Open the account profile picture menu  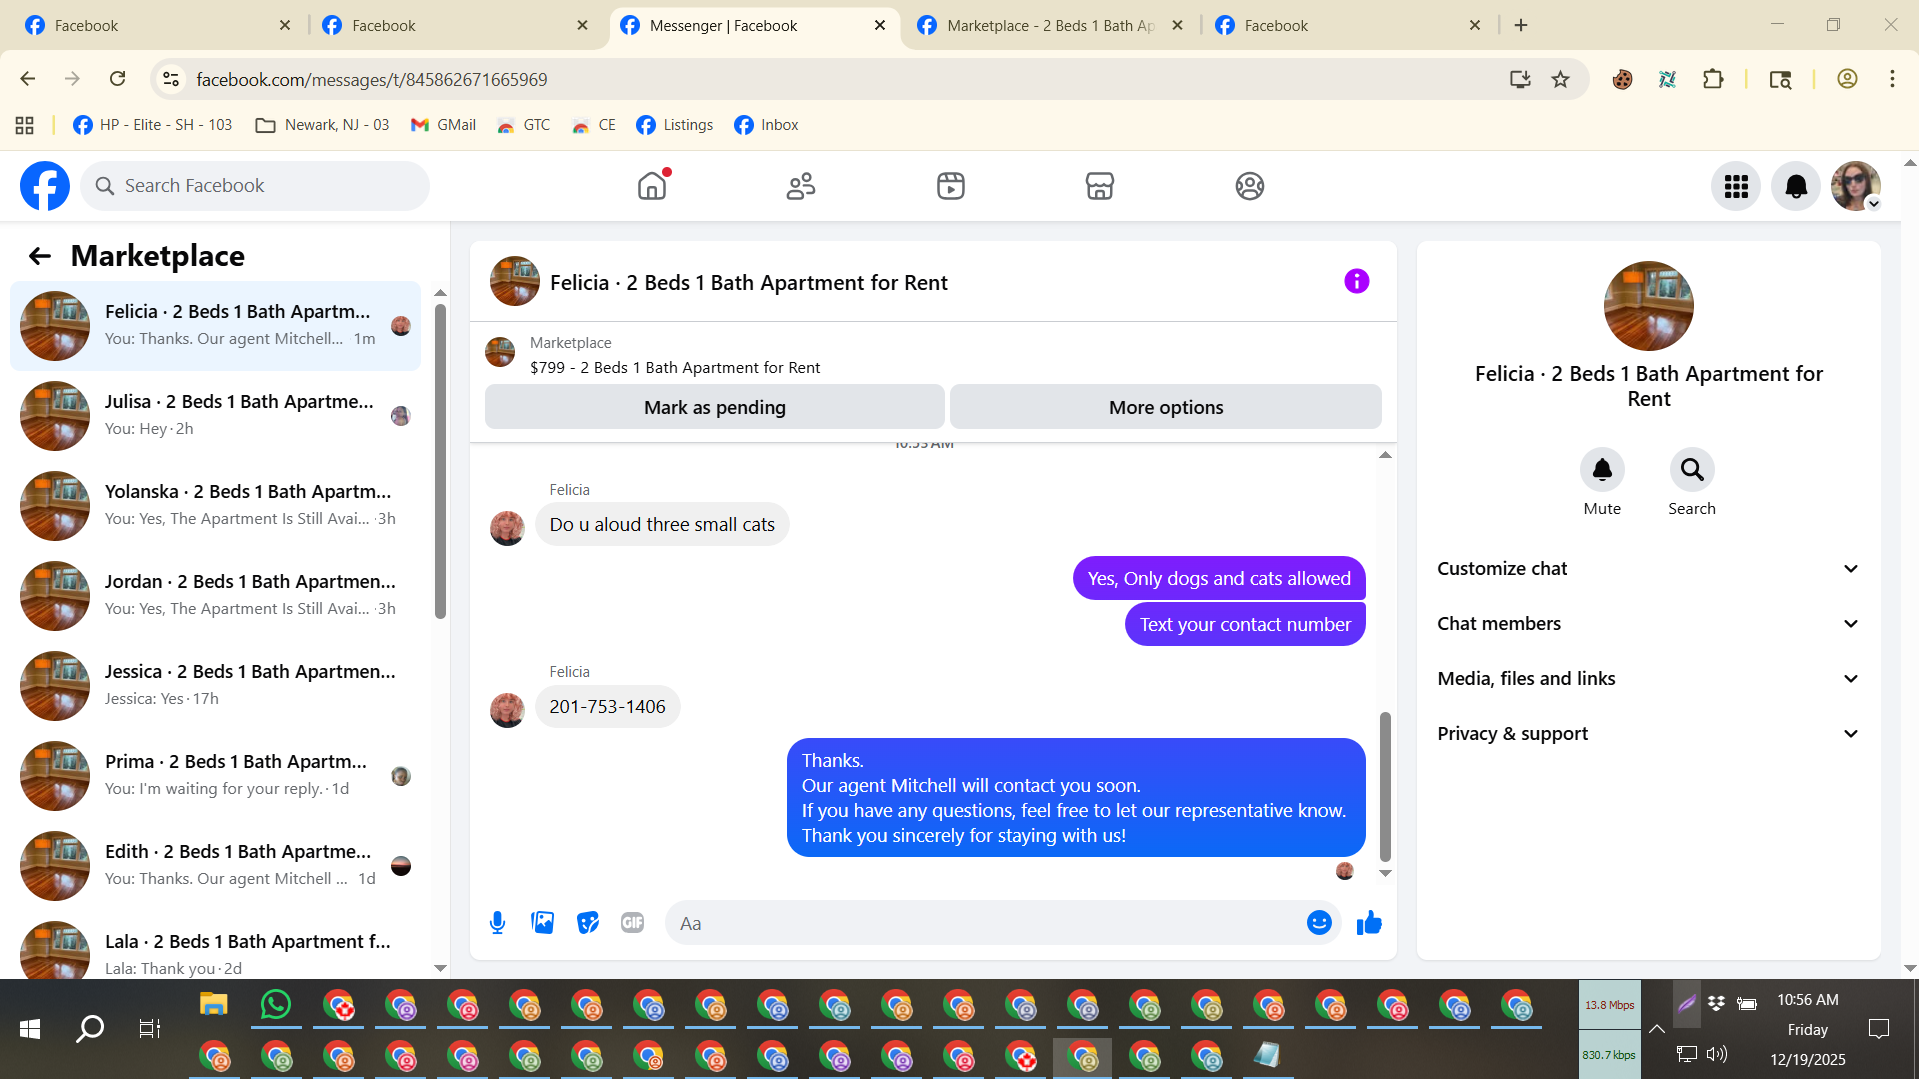pos(1856,186)
